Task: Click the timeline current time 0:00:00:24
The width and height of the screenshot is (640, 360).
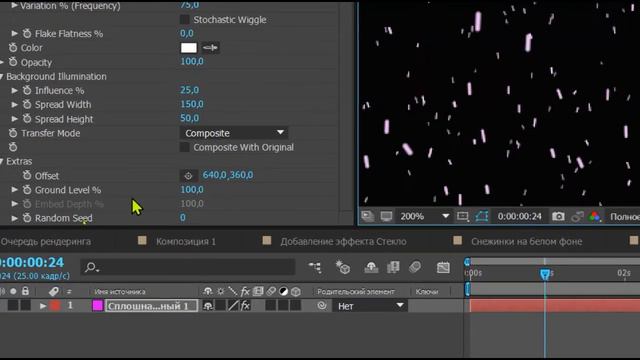Action: pos(32,262)
